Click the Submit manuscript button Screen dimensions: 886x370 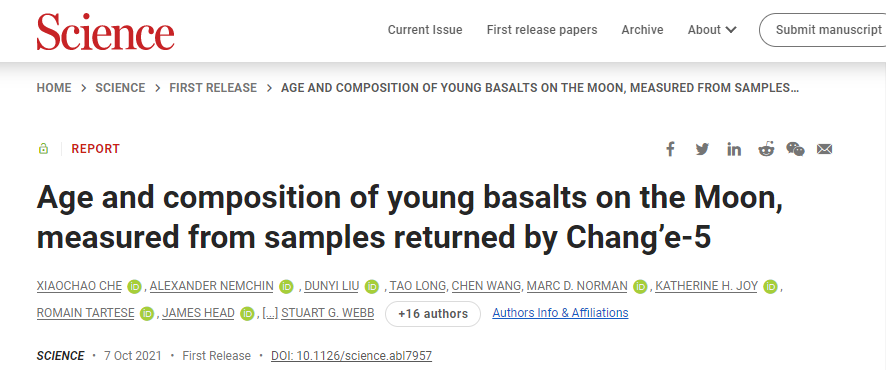point(823,30)
